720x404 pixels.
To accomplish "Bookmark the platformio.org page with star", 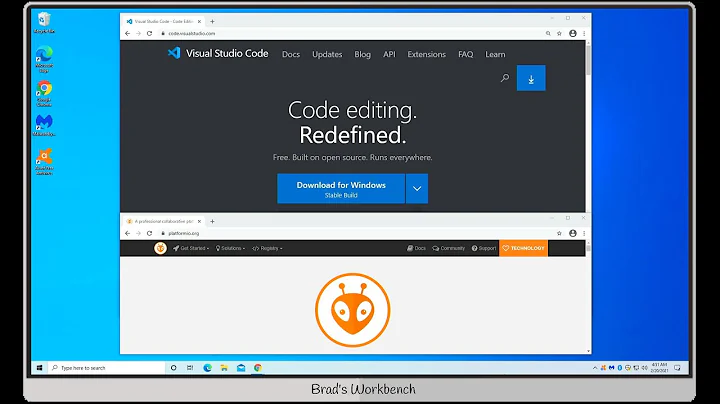I will [559, 233].
